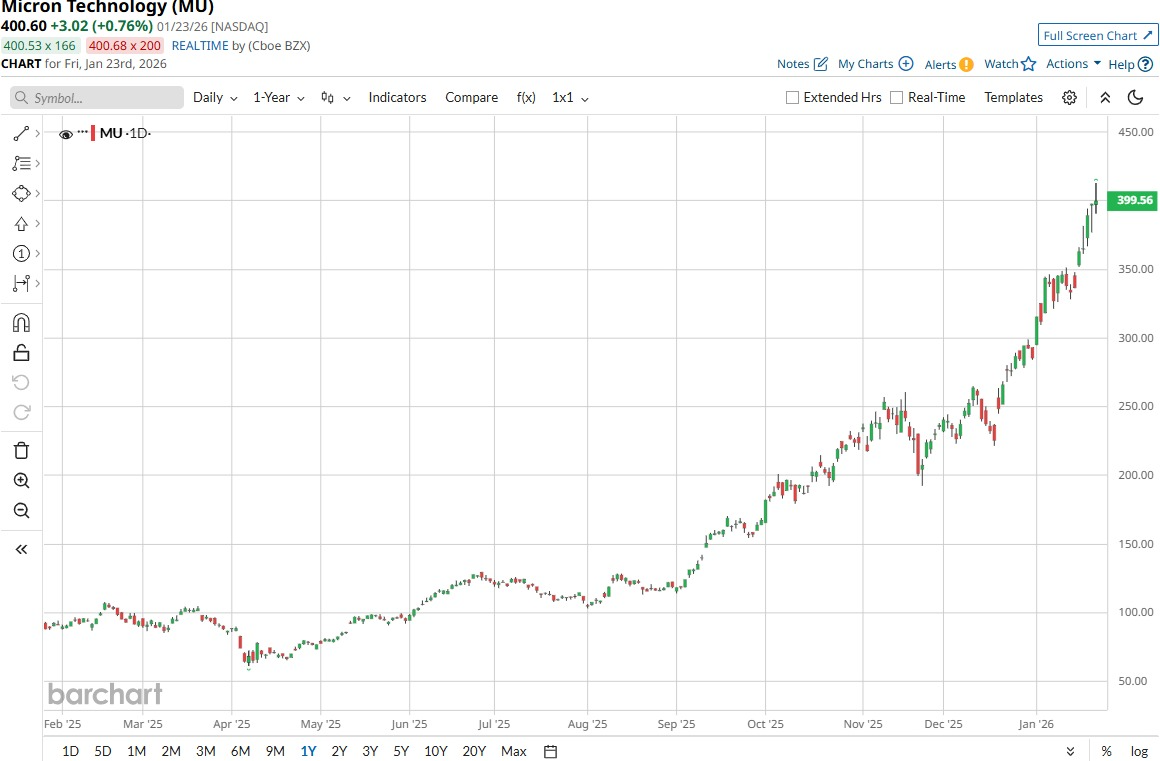The width and height of the screenshot is (1160, 761).
Task: Enable Real-Time checkbox
Action: point(897,98)
